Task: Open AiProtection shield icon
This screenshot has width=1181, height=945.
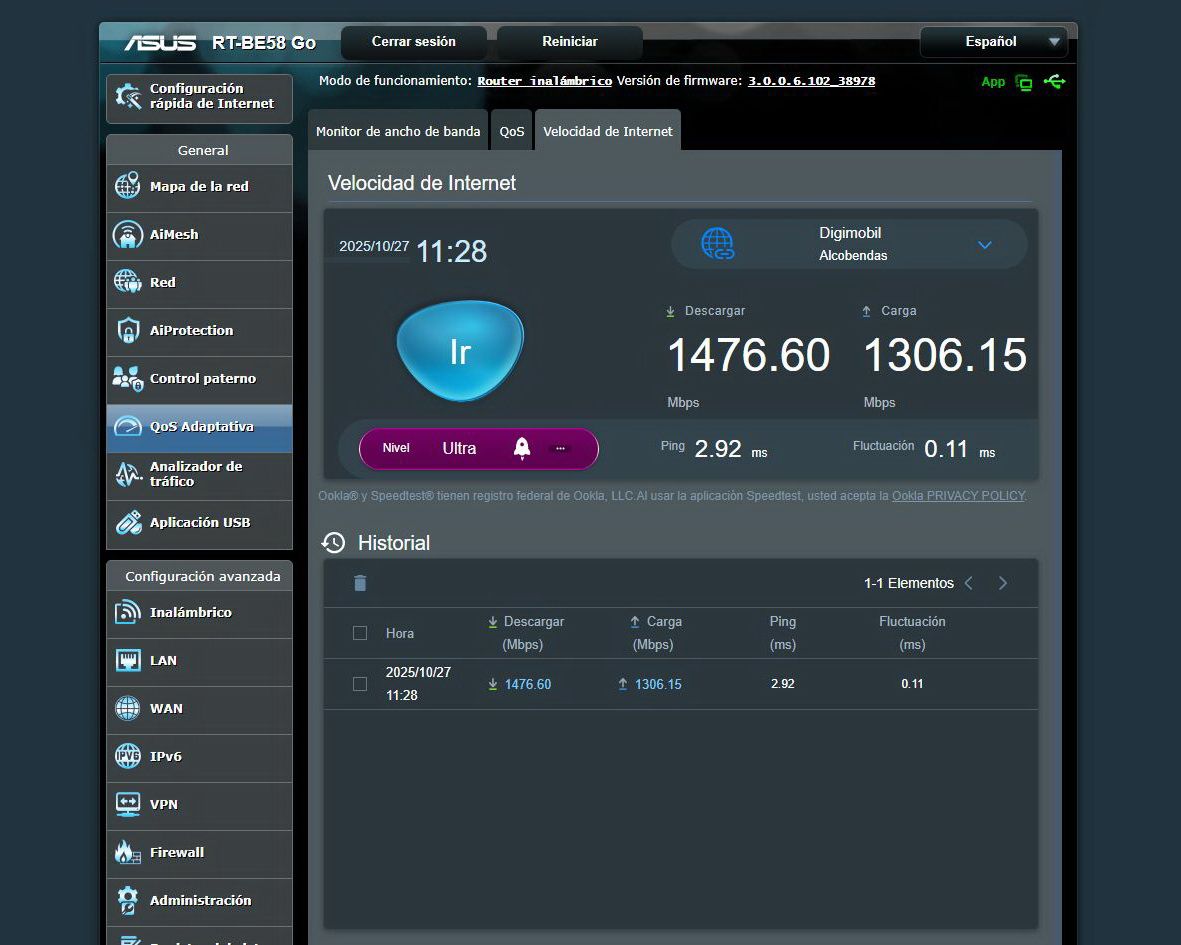Action: click(128, 330)
